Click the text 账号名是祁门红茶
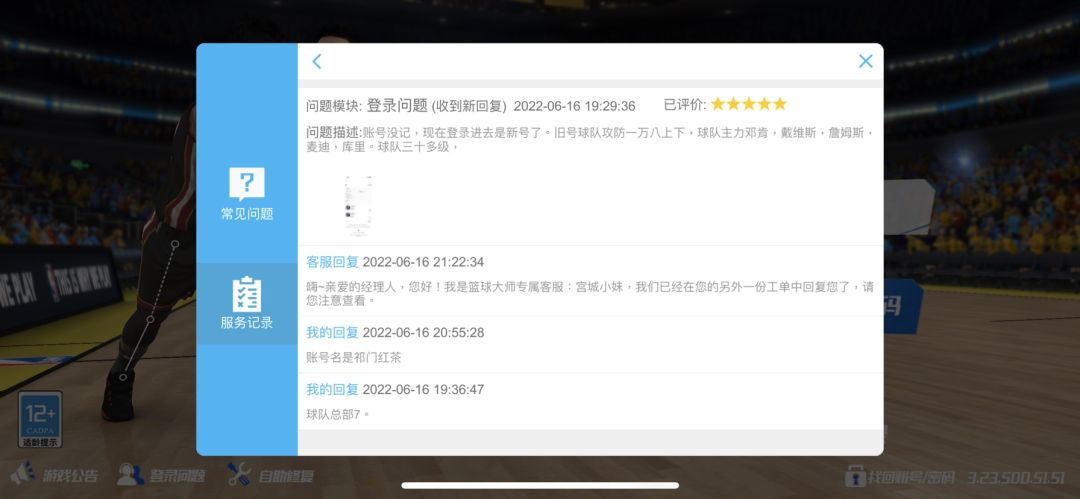This screenshot has width=1080, height=499. (x=353, y=357)
